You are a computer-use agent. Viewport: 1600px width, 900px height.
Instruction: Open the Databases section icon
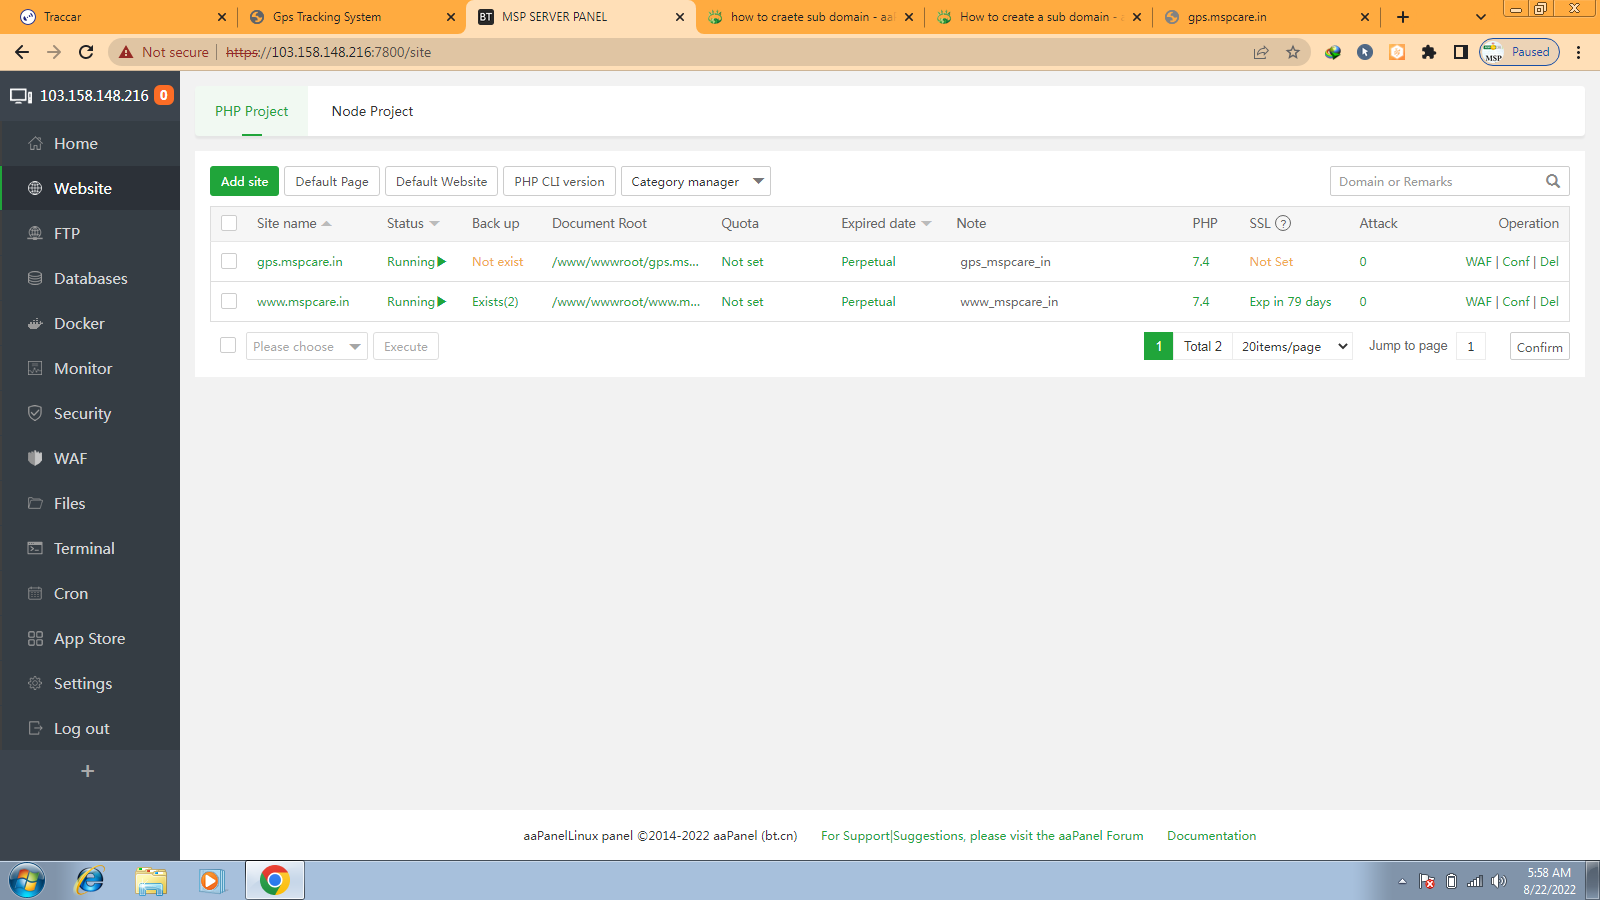click(x=35, y=278)
